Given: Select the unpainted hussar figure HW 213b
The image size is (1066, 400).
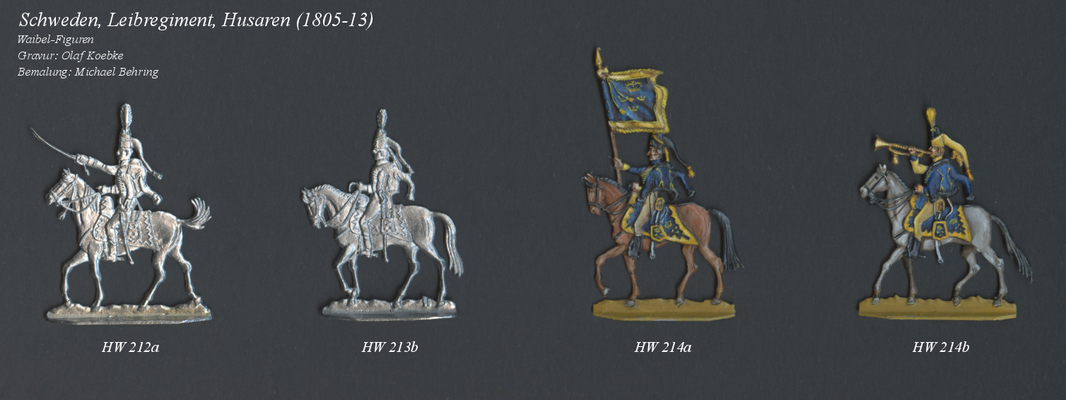Looking at the screenshot, I should click(x=384, y=214).
